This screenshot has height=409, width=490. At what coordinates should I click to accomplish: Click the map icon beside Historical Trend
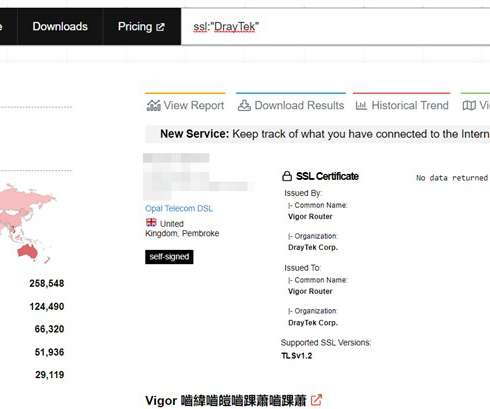[x=469, y=106]
